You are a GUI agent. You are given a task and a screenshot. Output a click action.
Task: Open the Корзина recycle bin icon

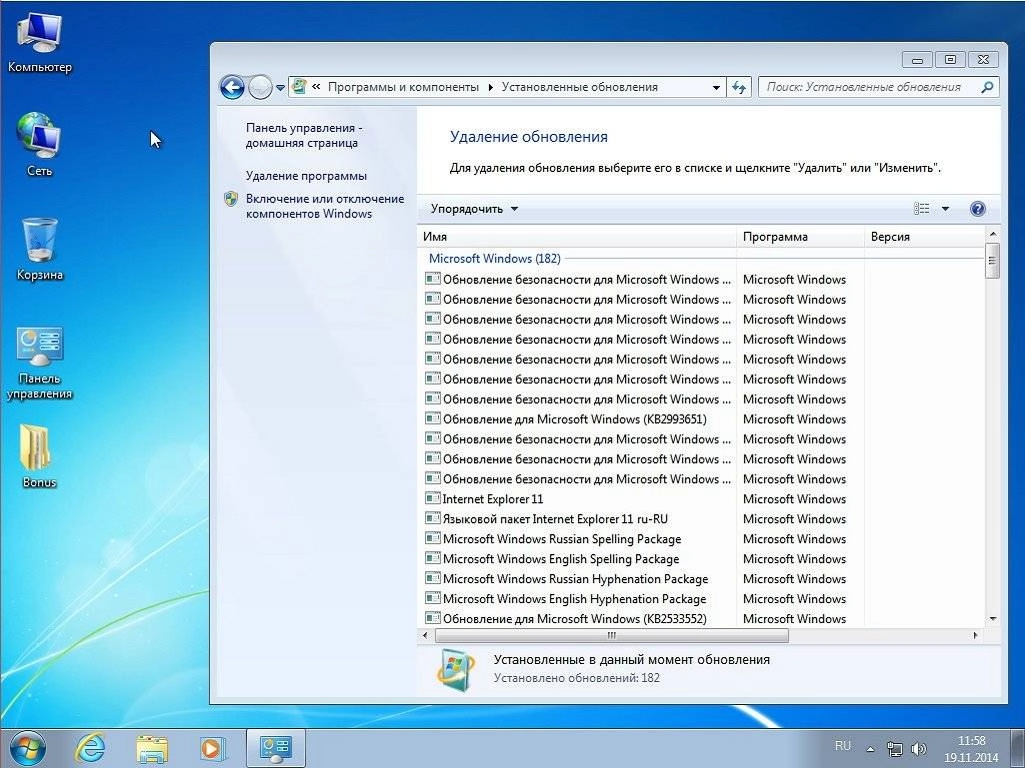39,248
